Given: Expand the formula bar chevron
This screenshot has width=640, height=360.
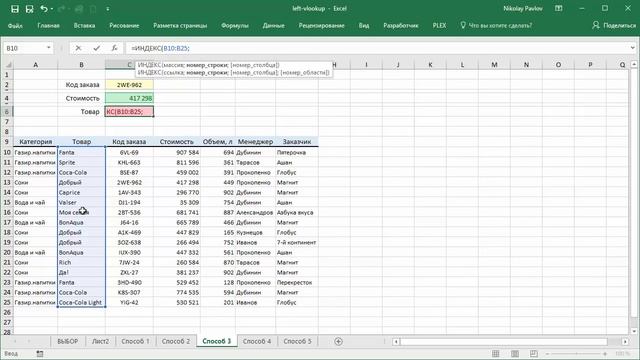Looking at the screenshot, I should (633, 48).
